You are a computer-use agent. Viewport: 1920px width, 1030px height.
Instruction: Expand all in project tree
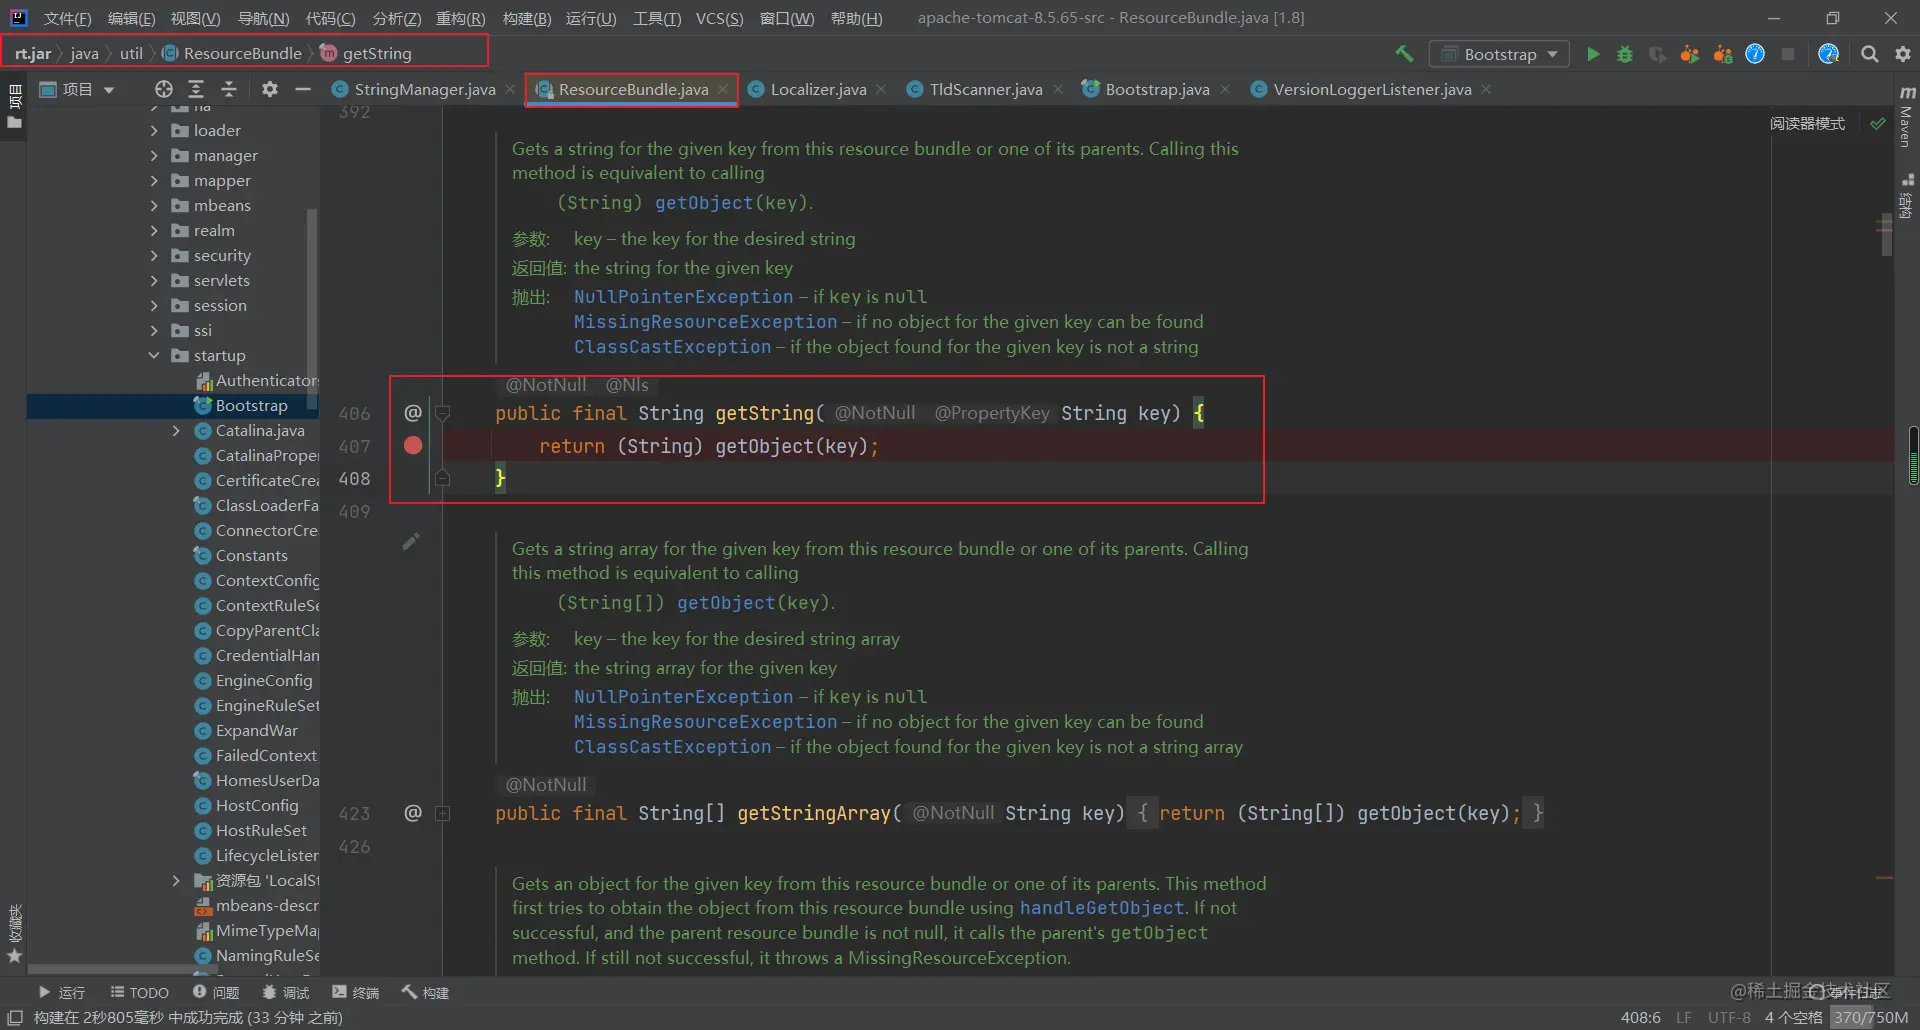(x=196, y=89)
